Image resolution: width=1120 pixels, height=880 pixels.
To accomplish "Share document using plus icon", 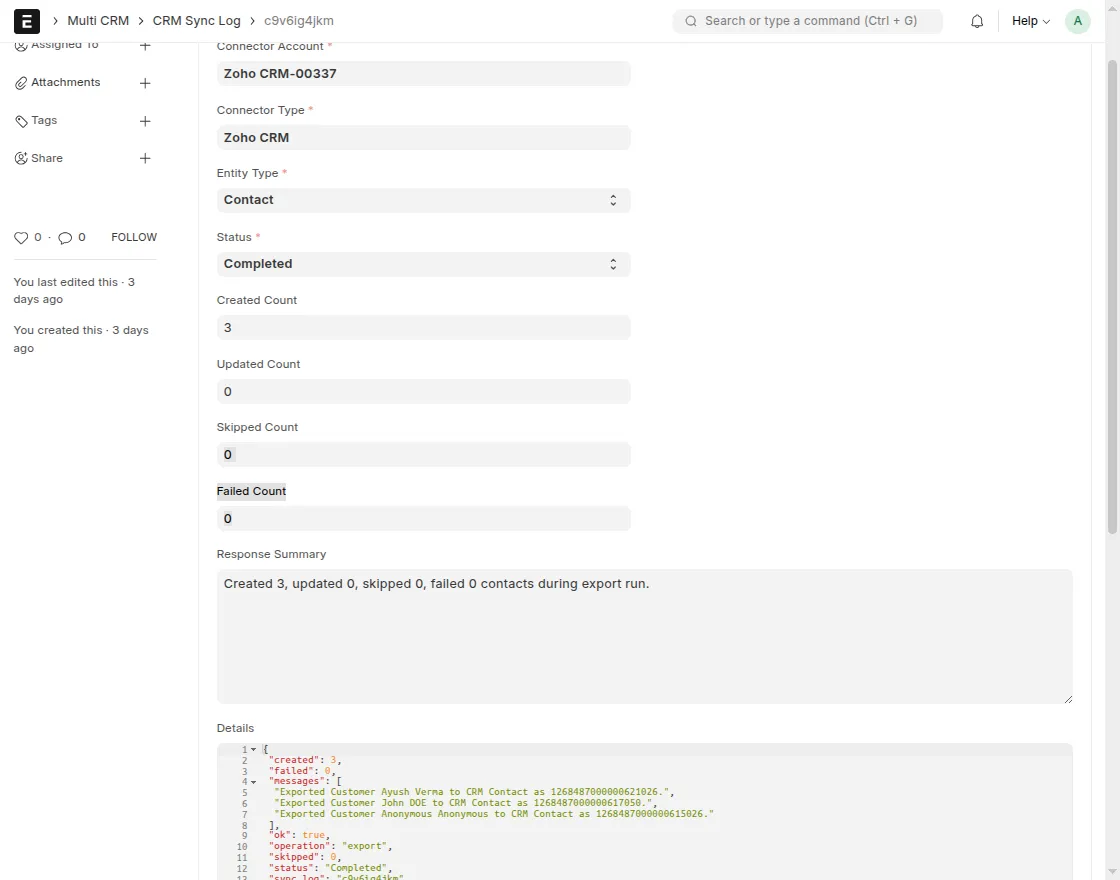I will click(145, 159).
